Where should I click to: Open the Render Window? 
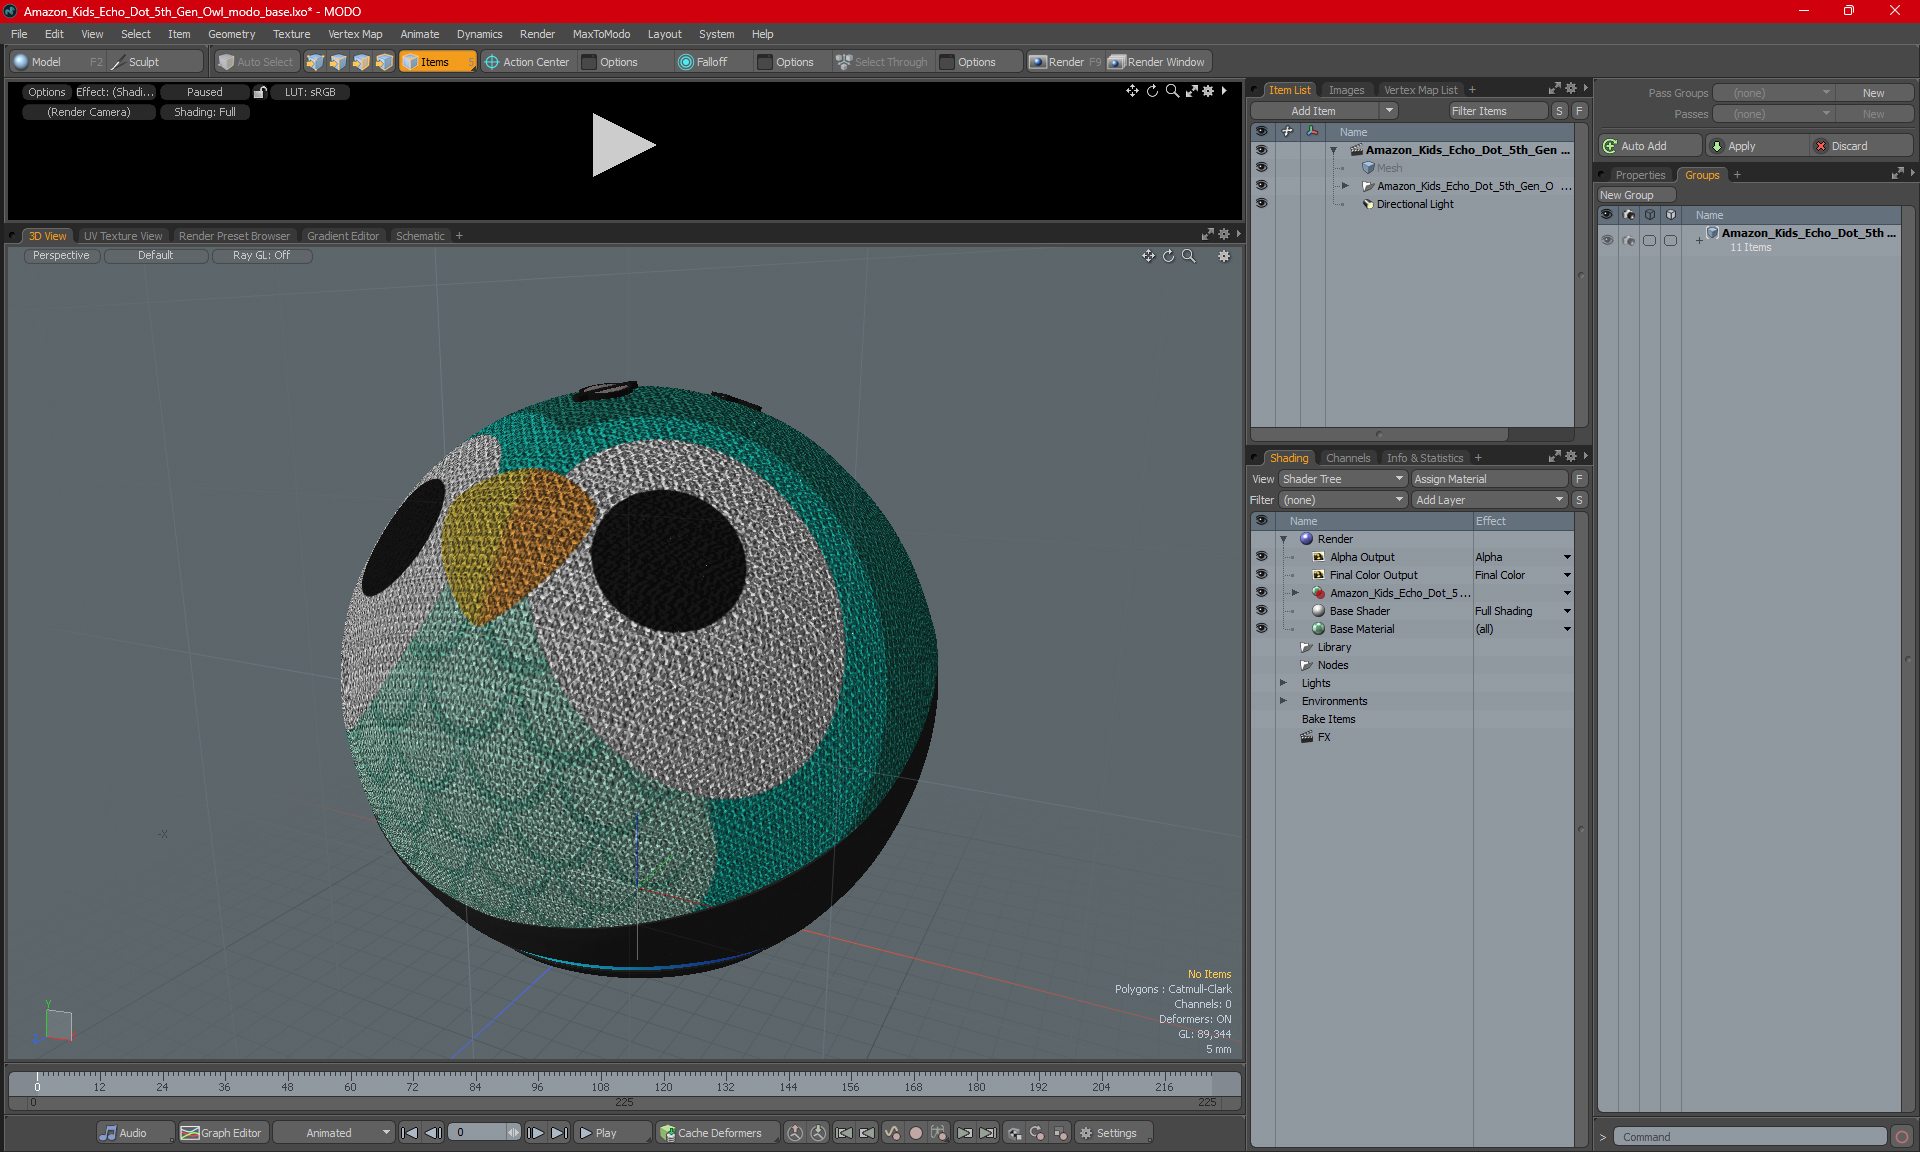(x=1157, y=62)
